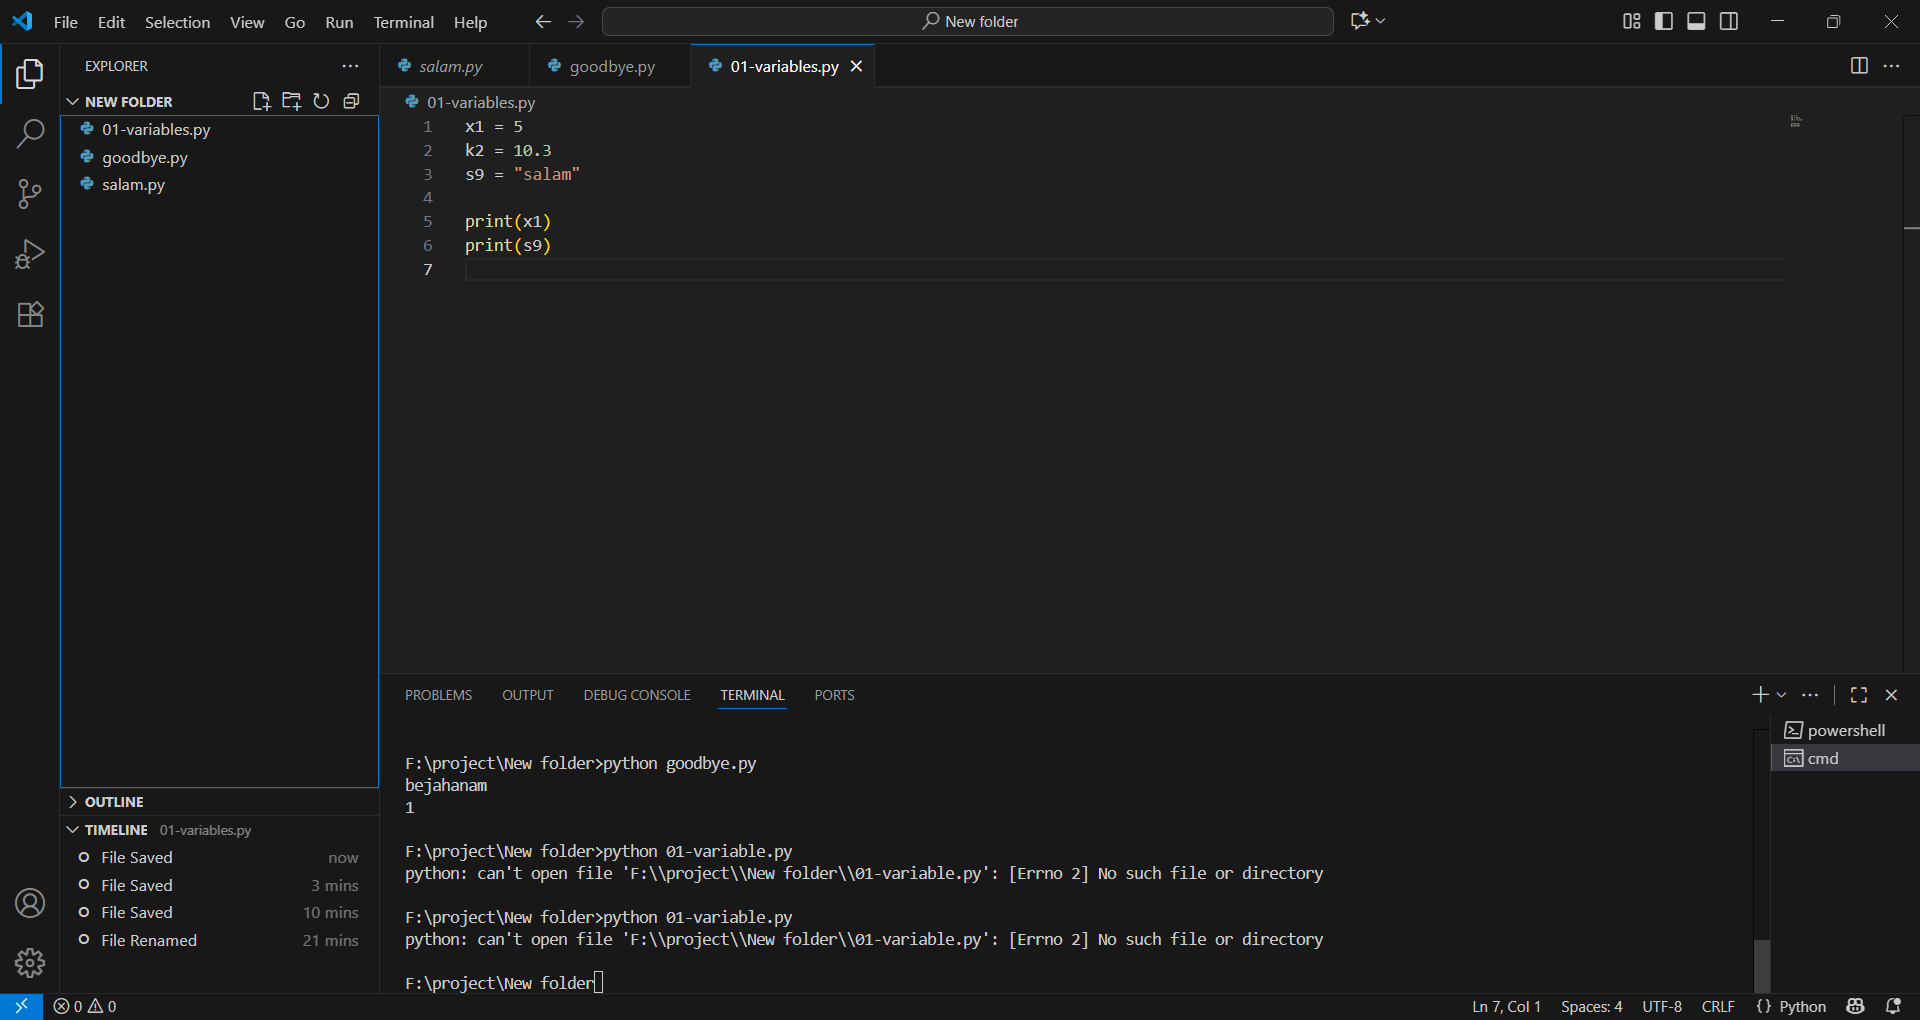Maximize the terminal panel size
This screenshot has width=1920, height=1020.
click(x=1859, y=694)
